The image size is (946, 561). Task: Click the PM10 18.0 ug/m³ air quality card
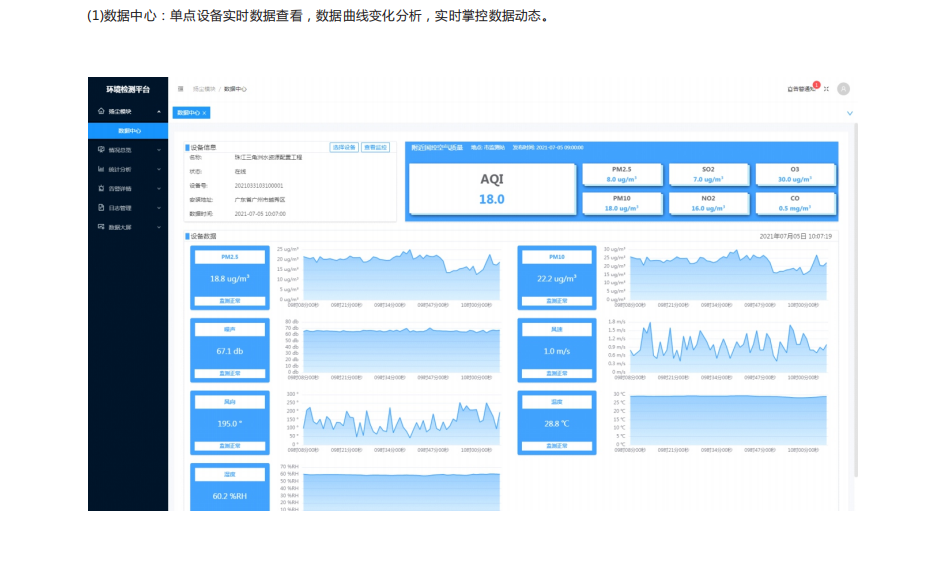point(622,203)
